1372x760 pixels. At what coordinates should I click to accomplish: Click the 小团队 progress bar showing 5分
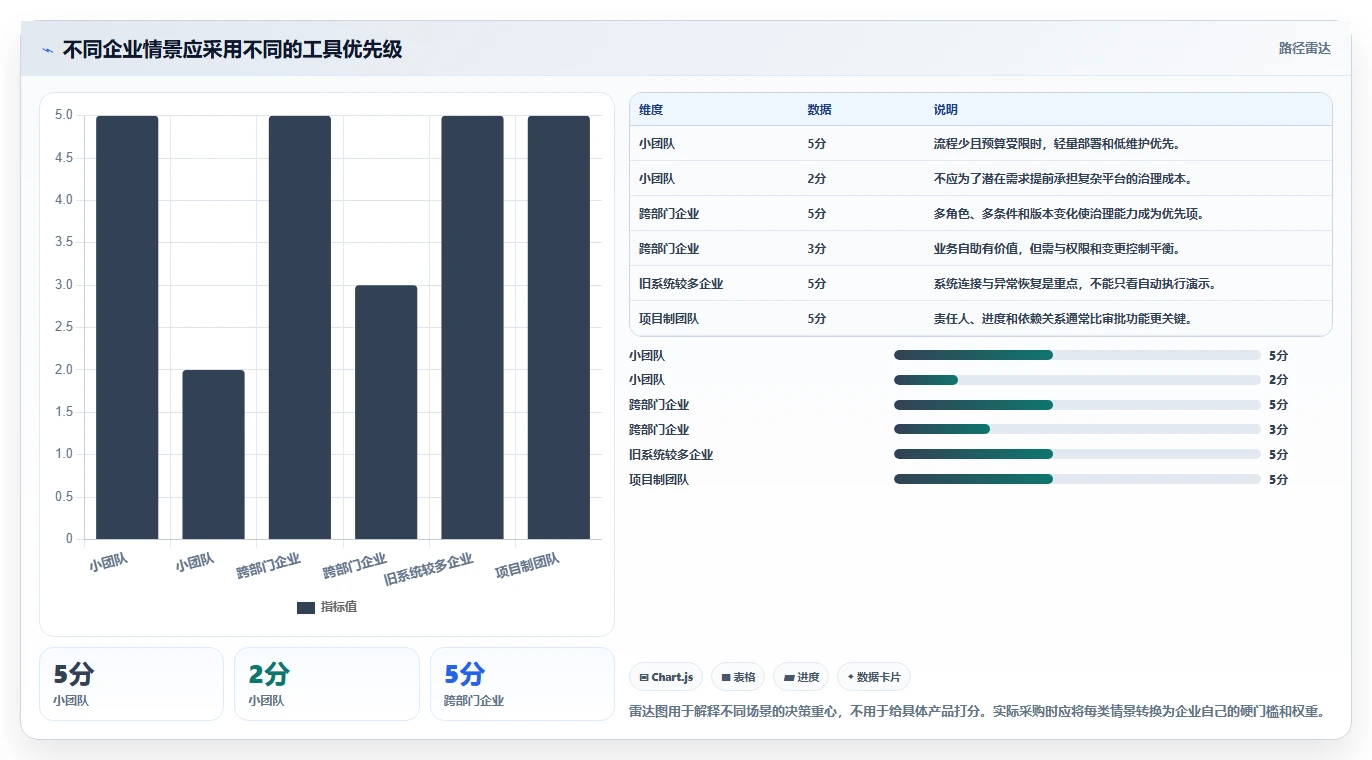[x=1077, y=355]
